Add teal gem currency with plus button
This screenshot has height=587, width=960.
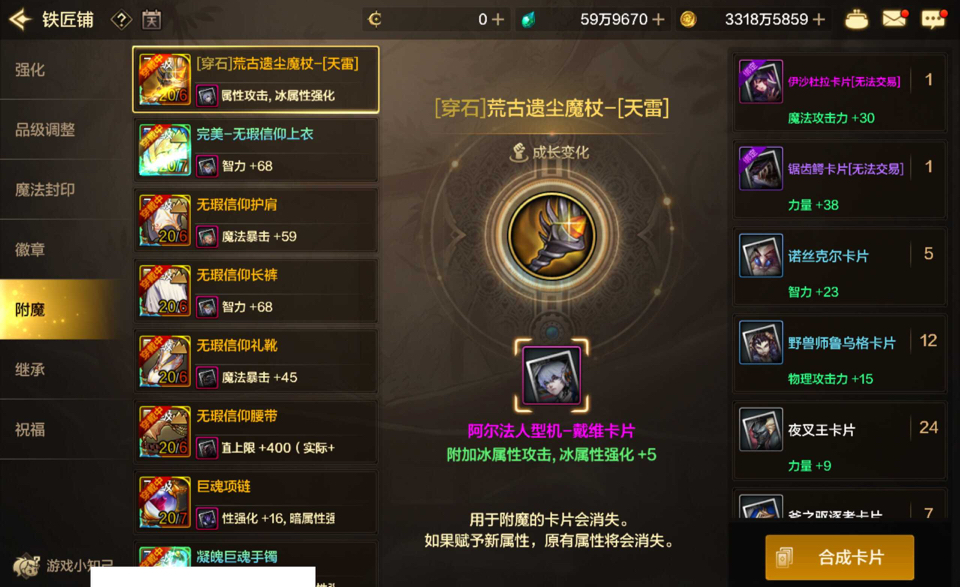(x=658, y=20)
